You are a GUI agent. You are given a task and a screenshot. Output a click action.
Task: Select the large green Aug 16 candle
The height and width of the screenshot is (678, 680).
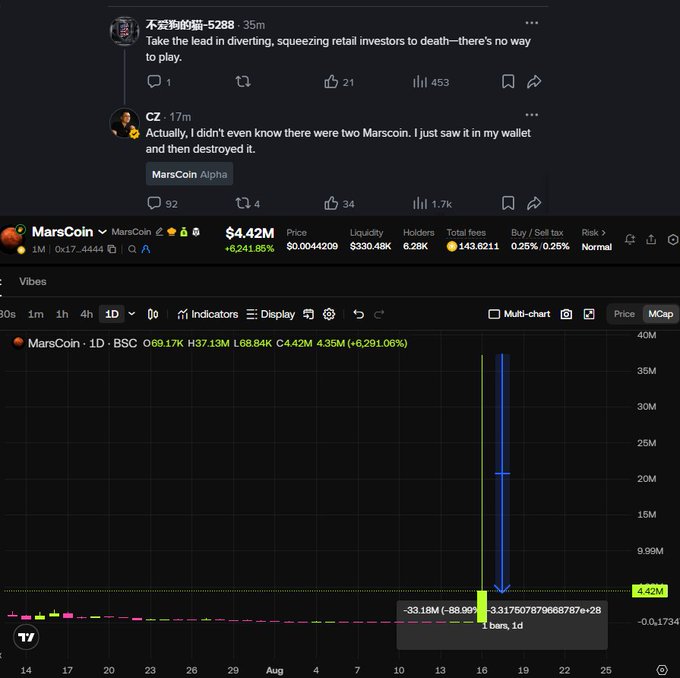pos(482,606)
